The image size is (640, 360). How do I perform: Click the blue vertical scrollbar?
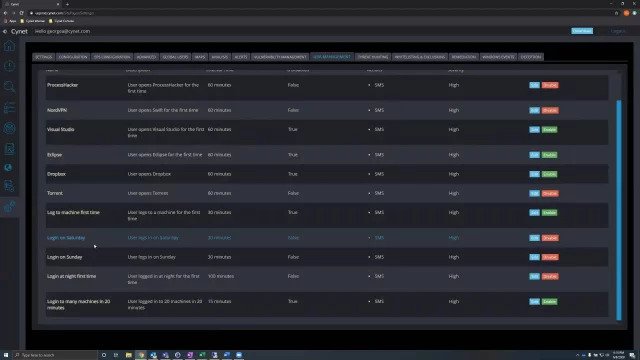619,210
